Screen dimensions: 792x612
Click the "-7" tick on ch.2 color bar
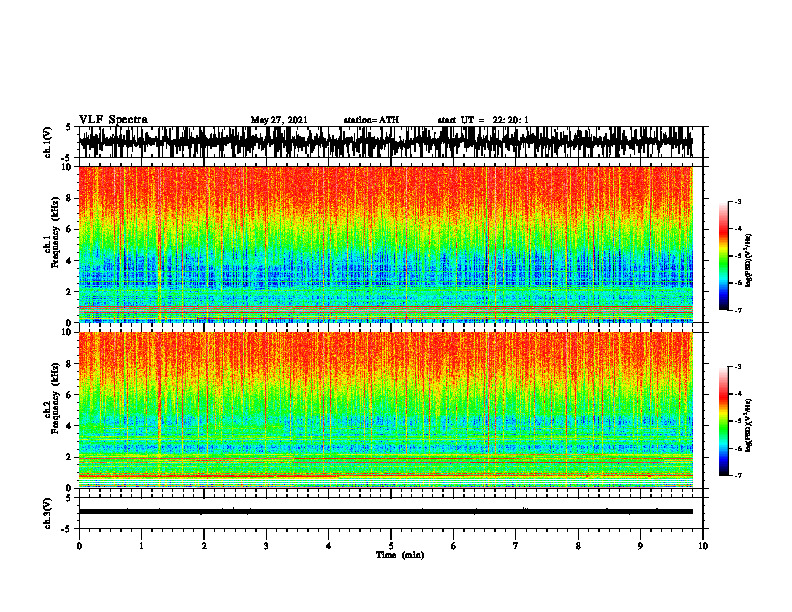click(738, 475)
